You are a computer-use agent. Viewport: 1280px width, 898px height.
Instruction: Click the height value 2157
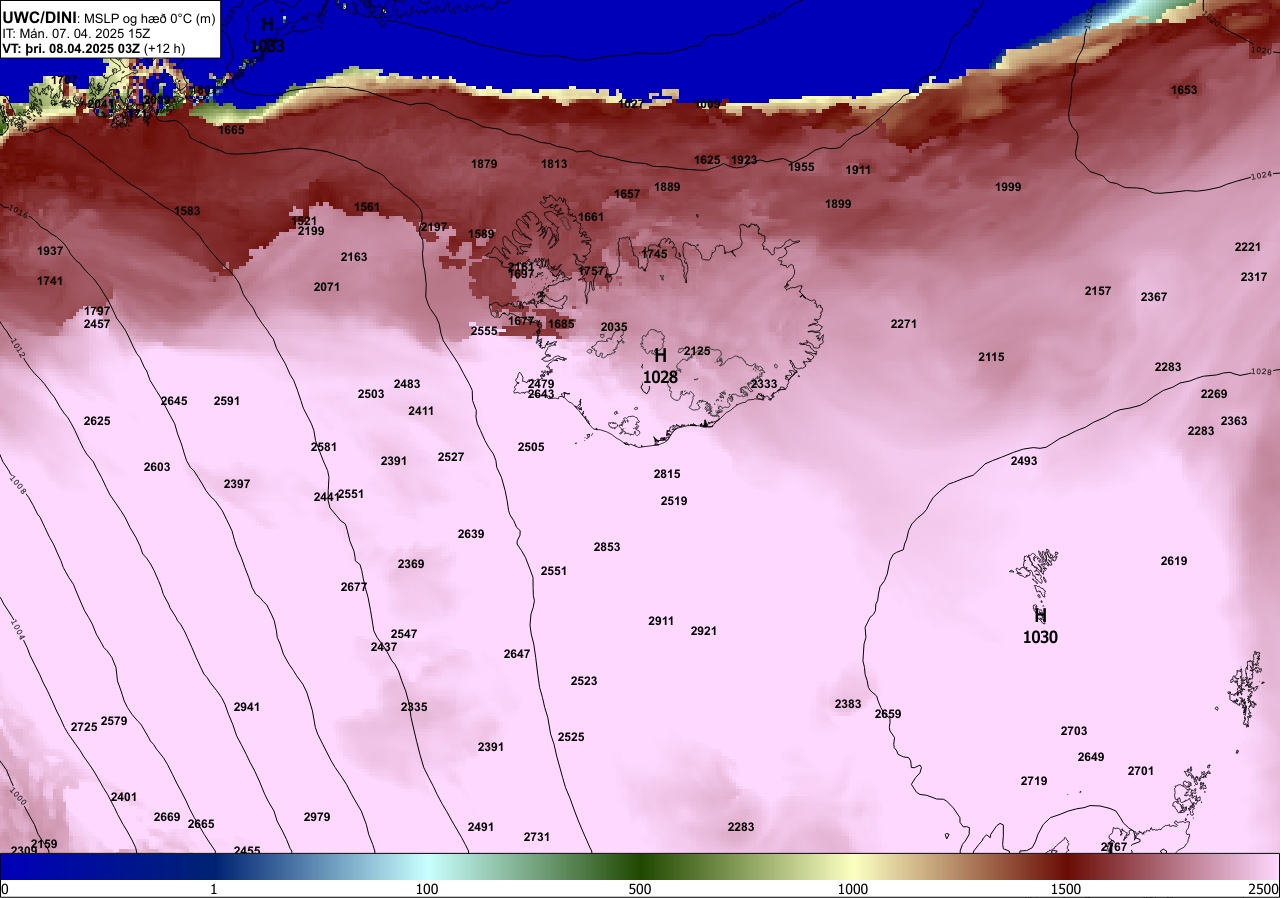(x=1098, y=291)
